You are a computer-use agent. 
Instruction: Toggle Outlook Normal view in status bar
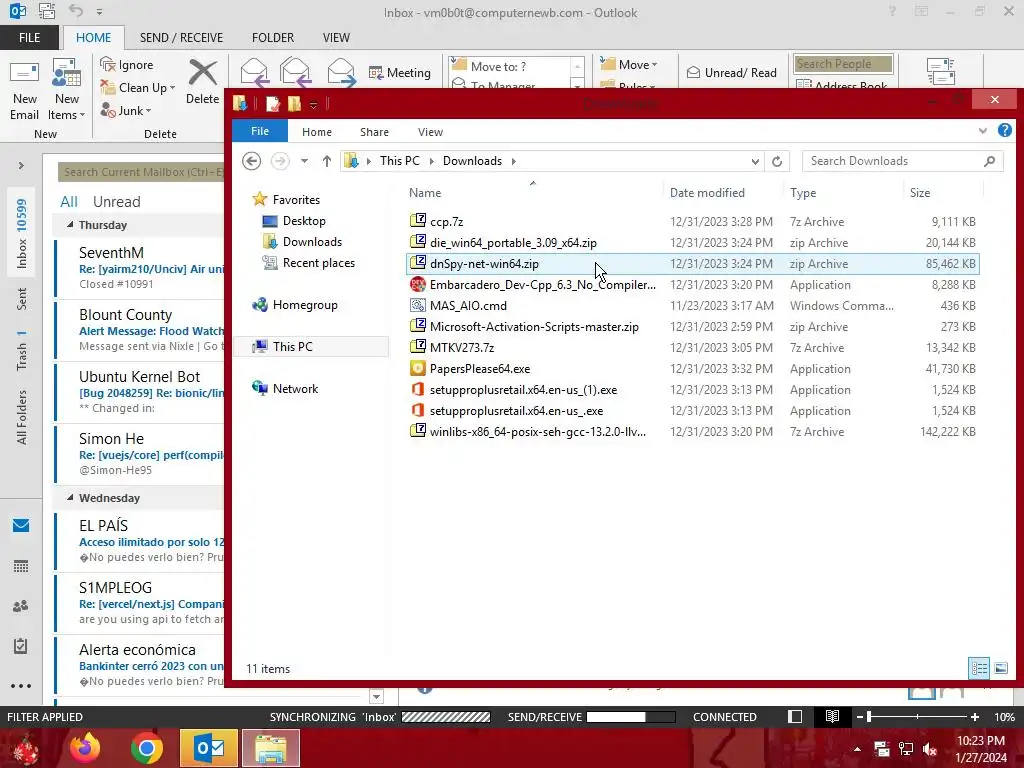coord(795,716)
